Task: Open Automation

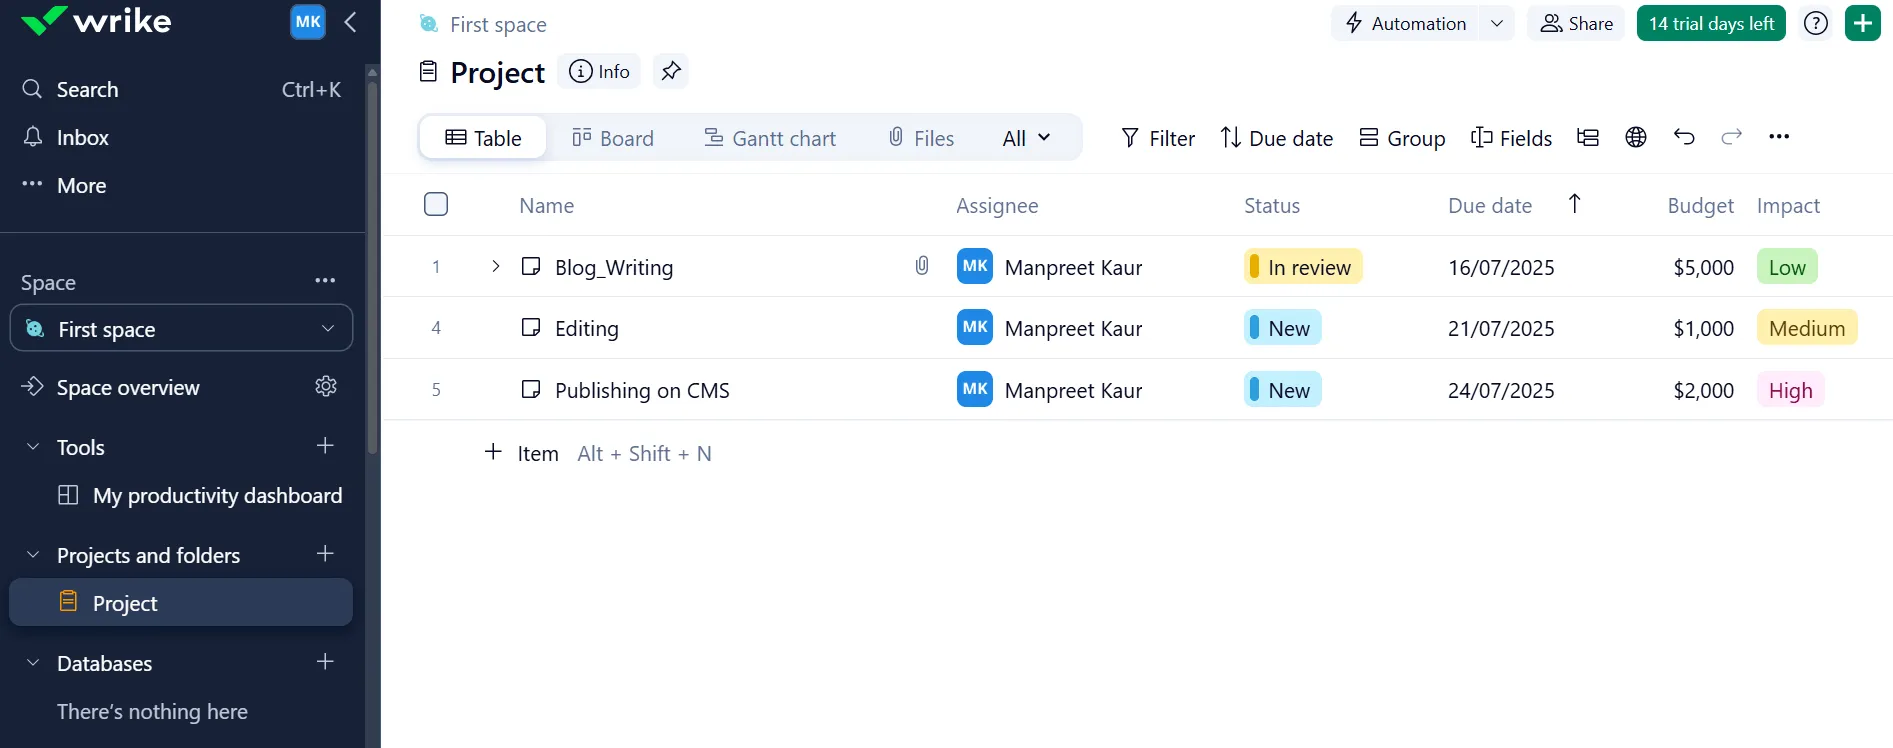Action: [1406, 23]
